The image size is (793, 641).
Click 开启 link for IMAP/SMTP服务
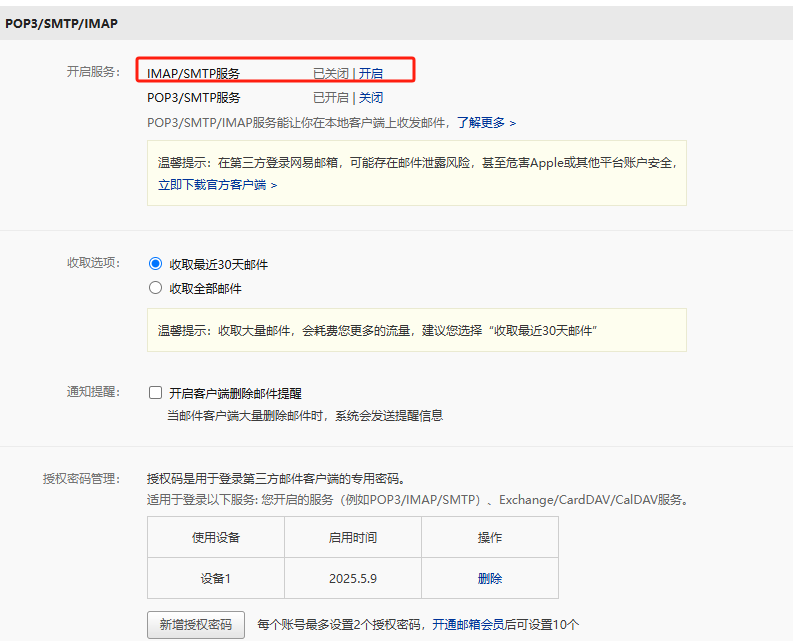(371, 73)
